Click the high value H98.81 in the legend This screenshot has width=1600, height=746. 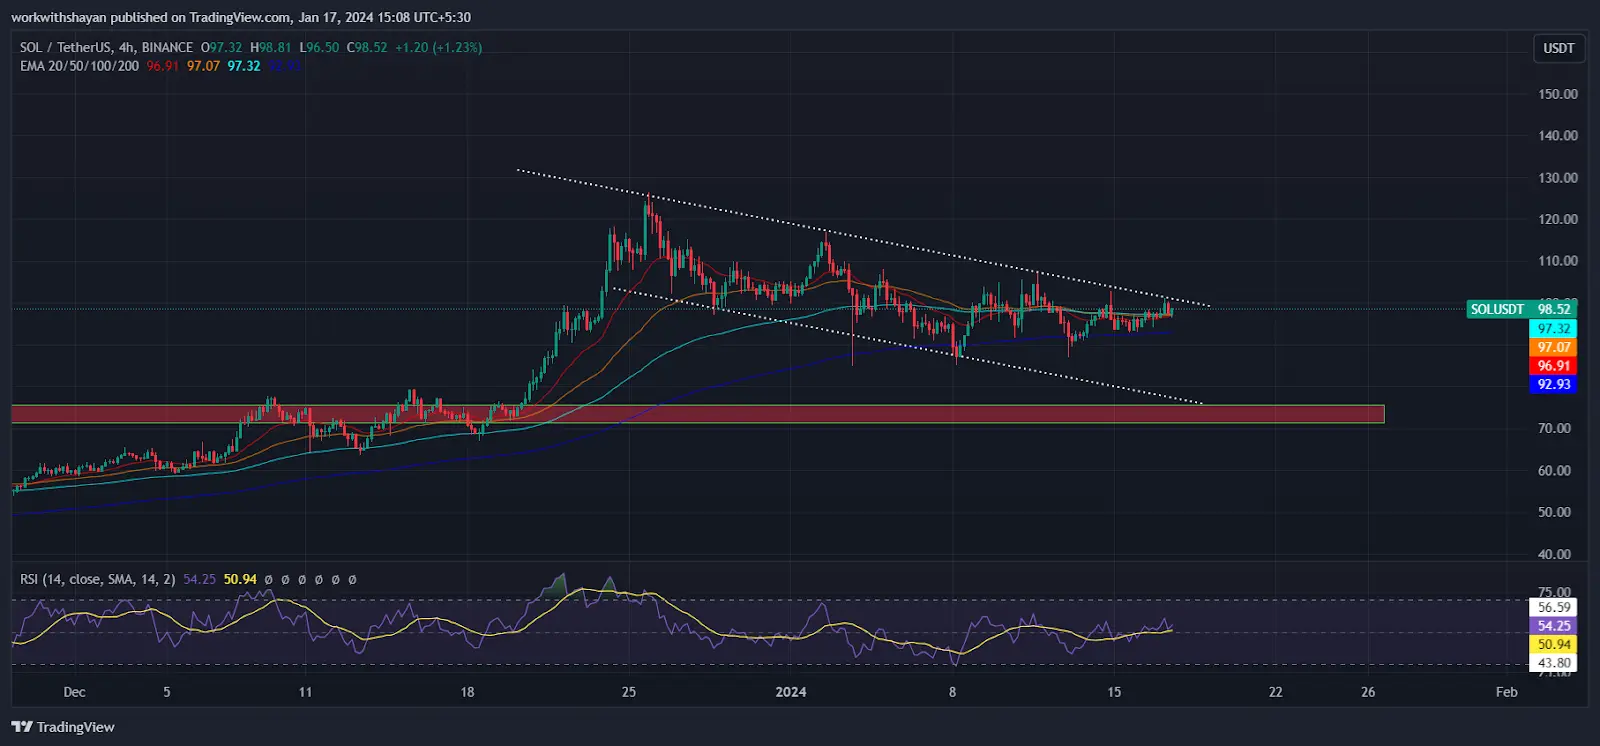[x=270, y=47]
